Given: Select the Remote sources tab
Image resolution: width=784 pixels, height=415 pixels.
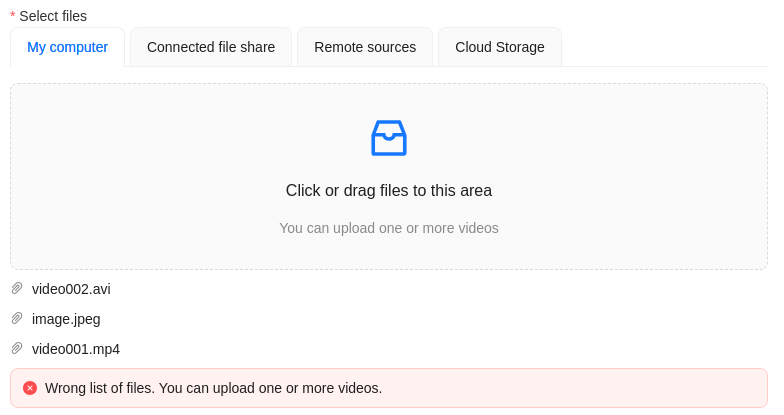Looking at the screenshot, I should [365, 47].
